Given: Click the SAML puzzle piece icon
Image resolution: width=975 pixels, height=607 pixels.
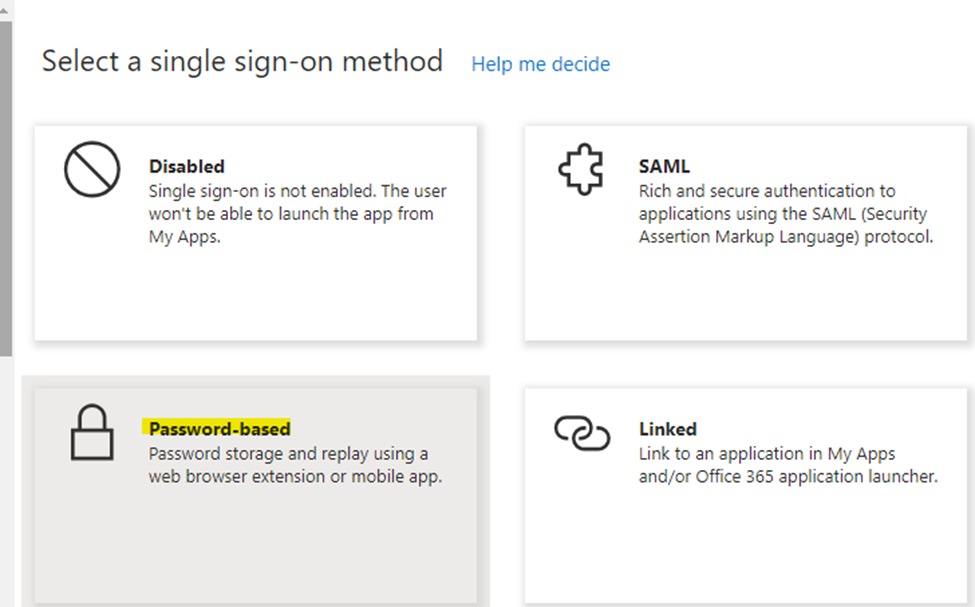Looking at the screenshot, I should pos(581,170).
